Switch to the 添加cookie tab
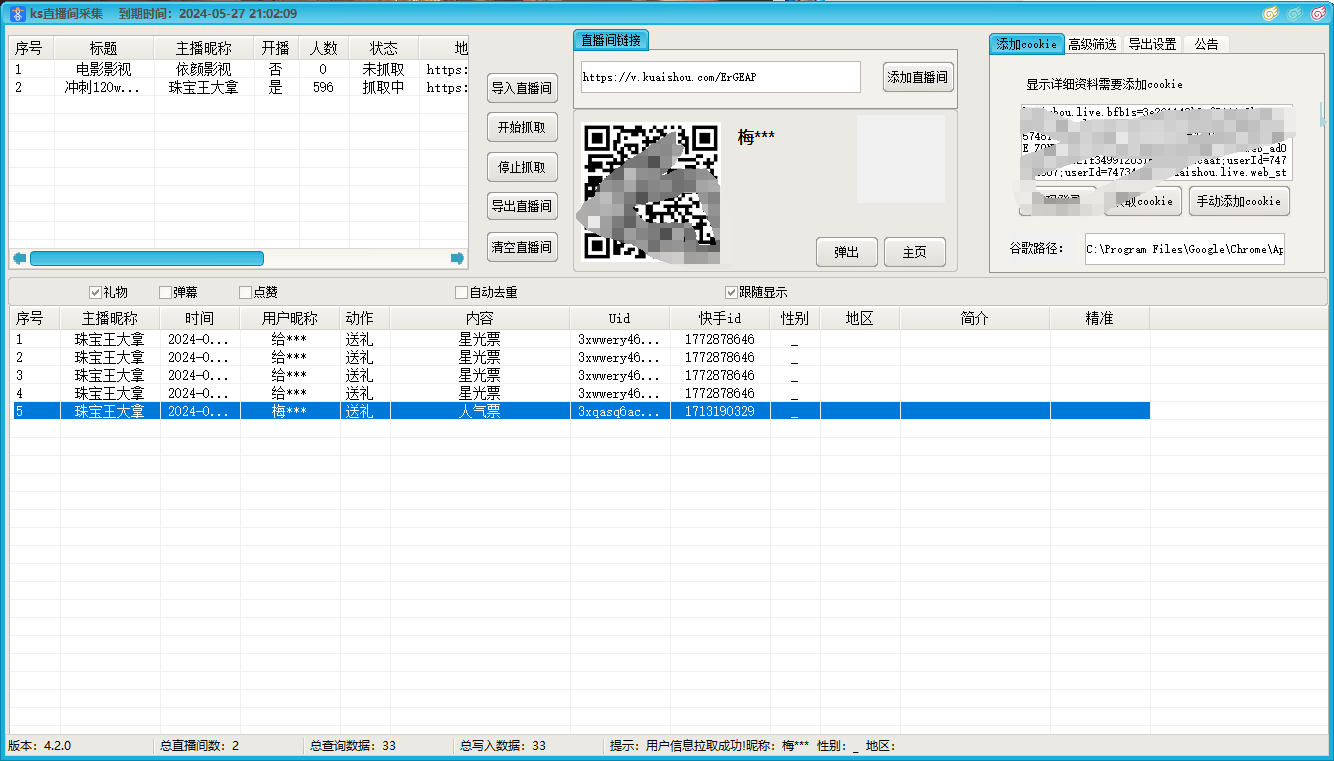The image size is (1334, 761). [1026, 44]
